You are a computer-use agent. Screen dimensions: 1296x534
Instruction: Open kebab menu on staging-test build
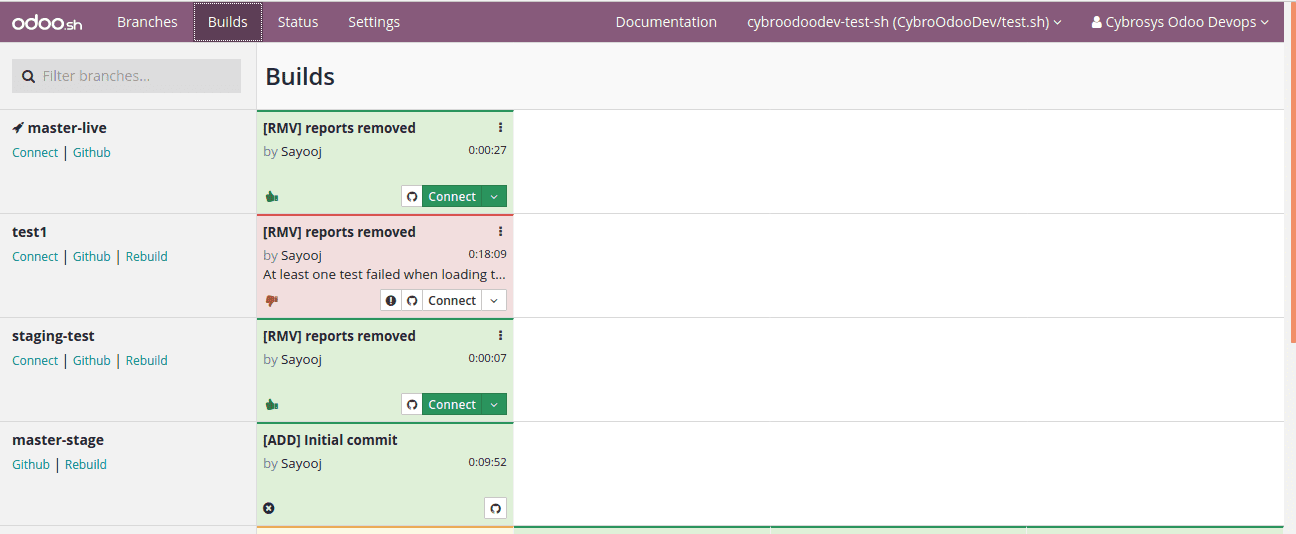point(500,336)
